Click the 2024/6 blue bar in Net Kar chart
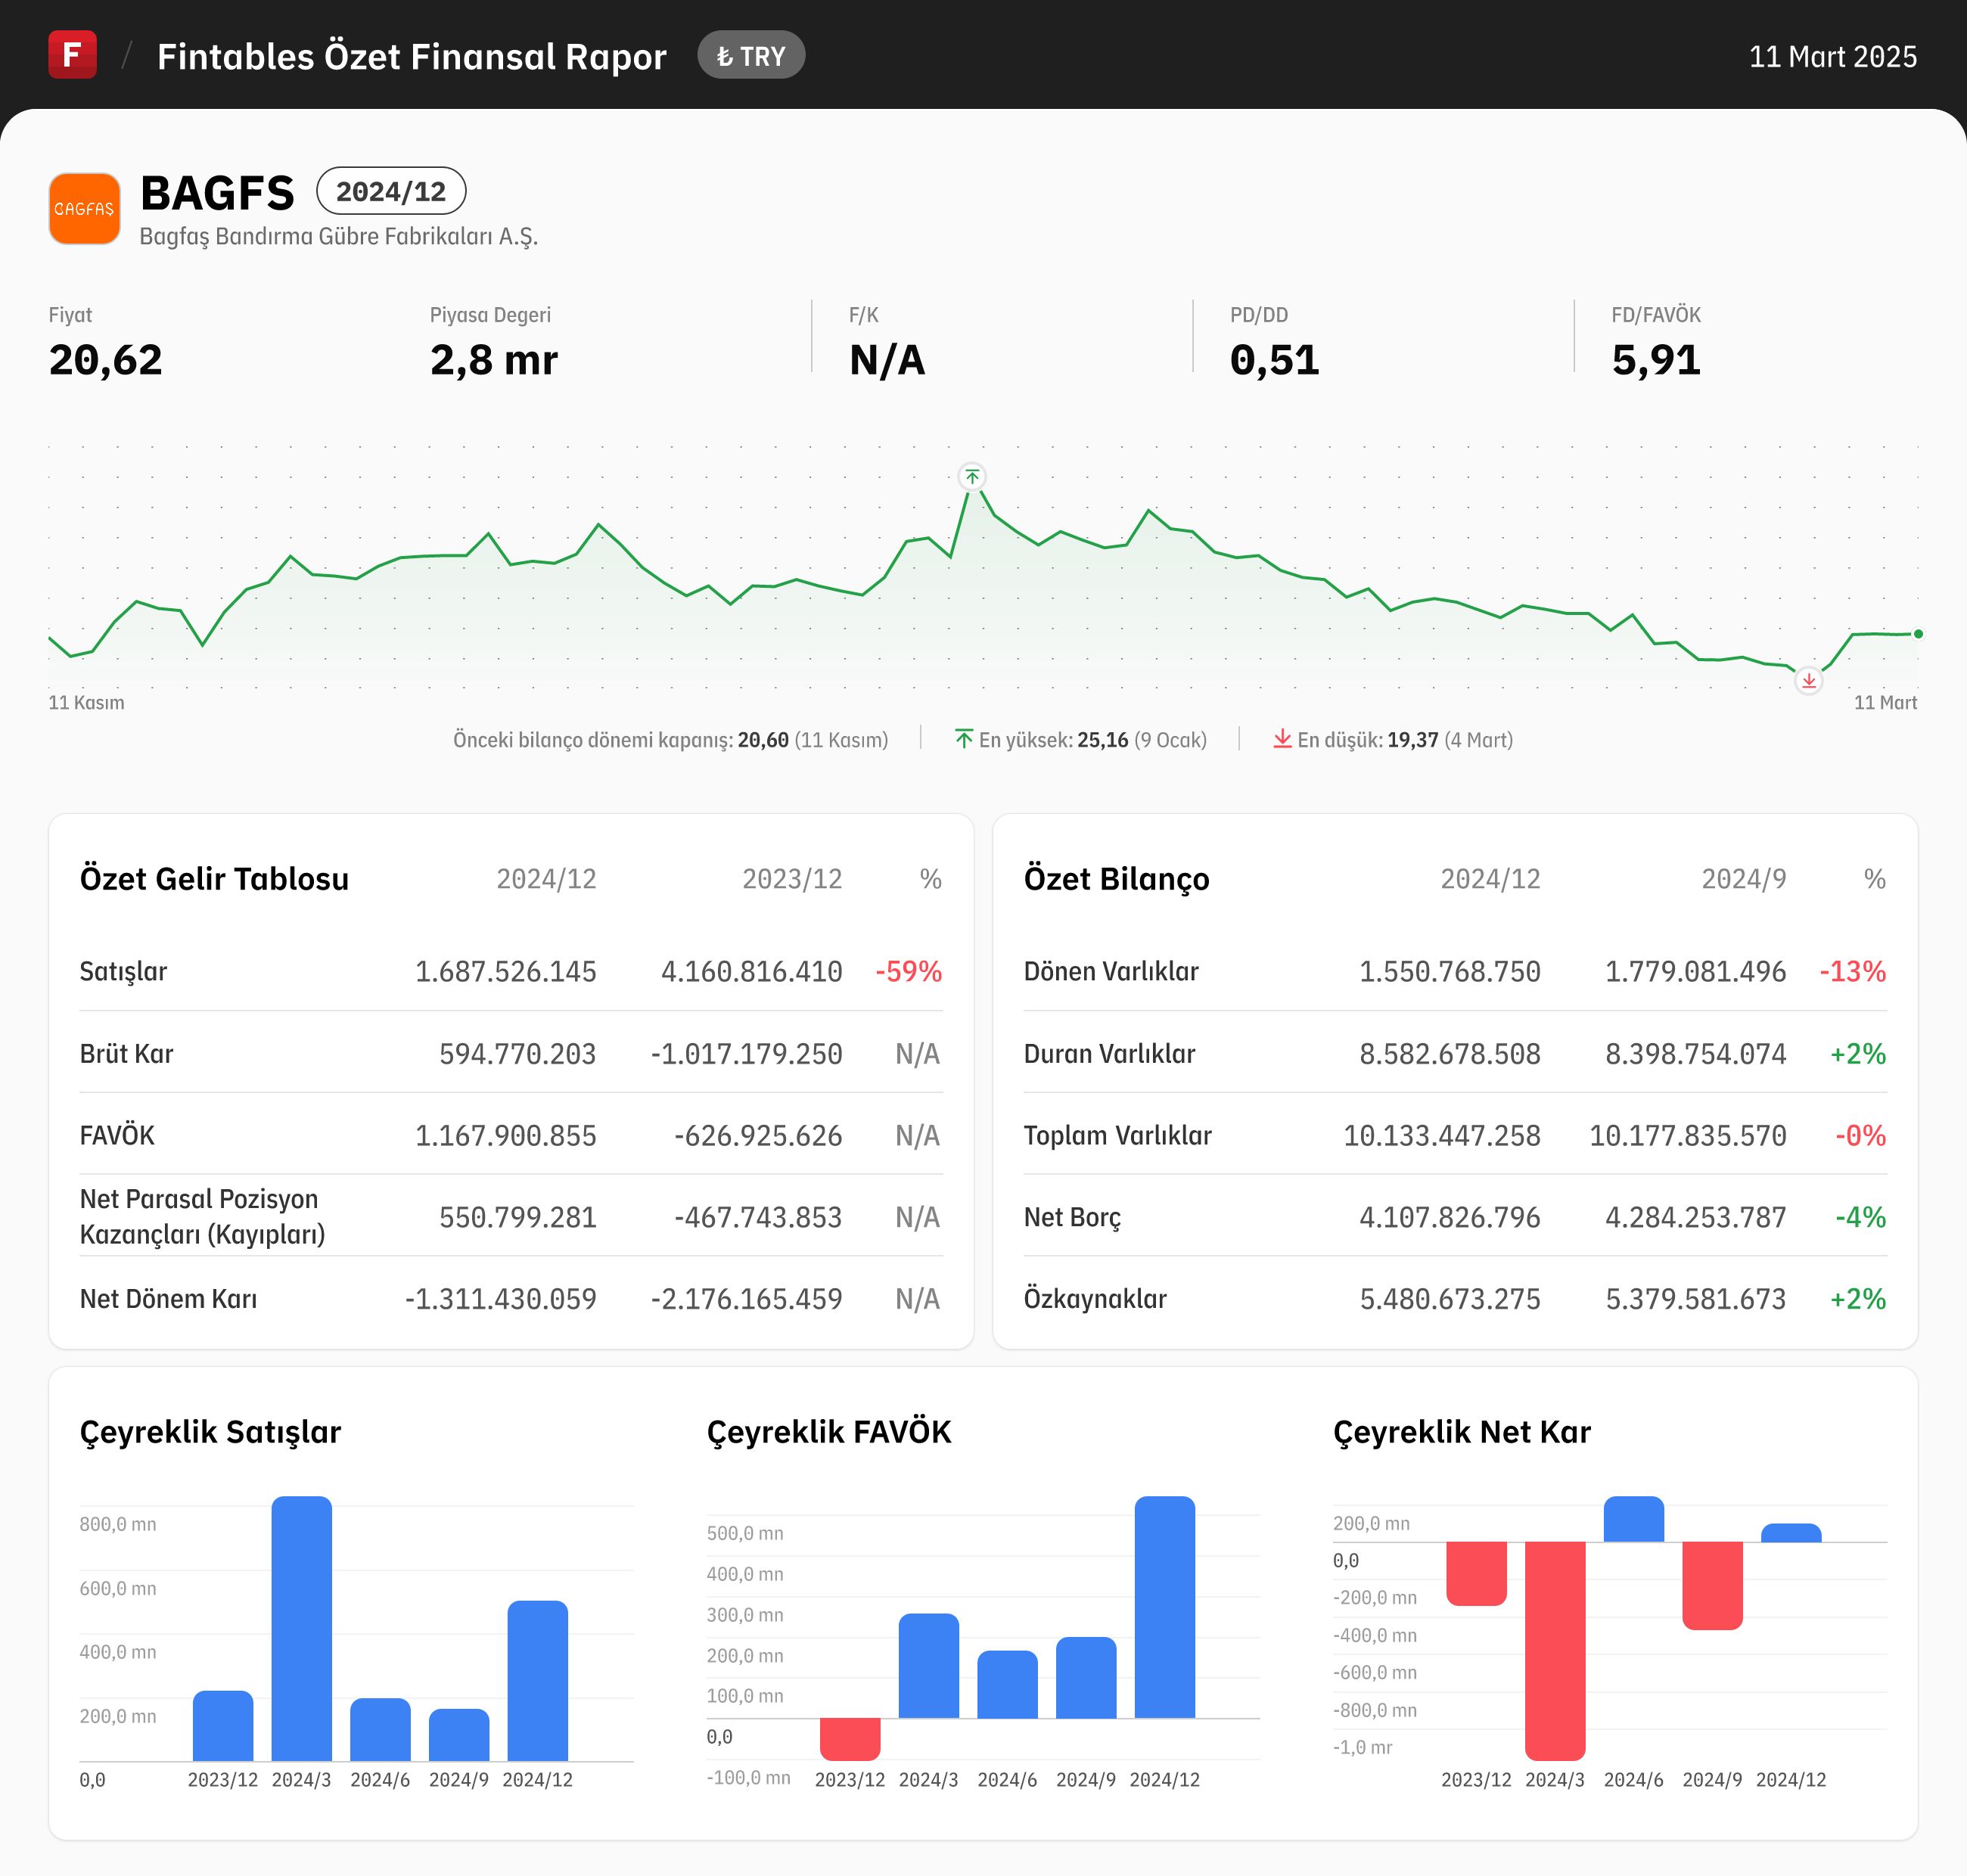The image size is (1967, 1876). pyautogui.click(x=1633, y=1519)
